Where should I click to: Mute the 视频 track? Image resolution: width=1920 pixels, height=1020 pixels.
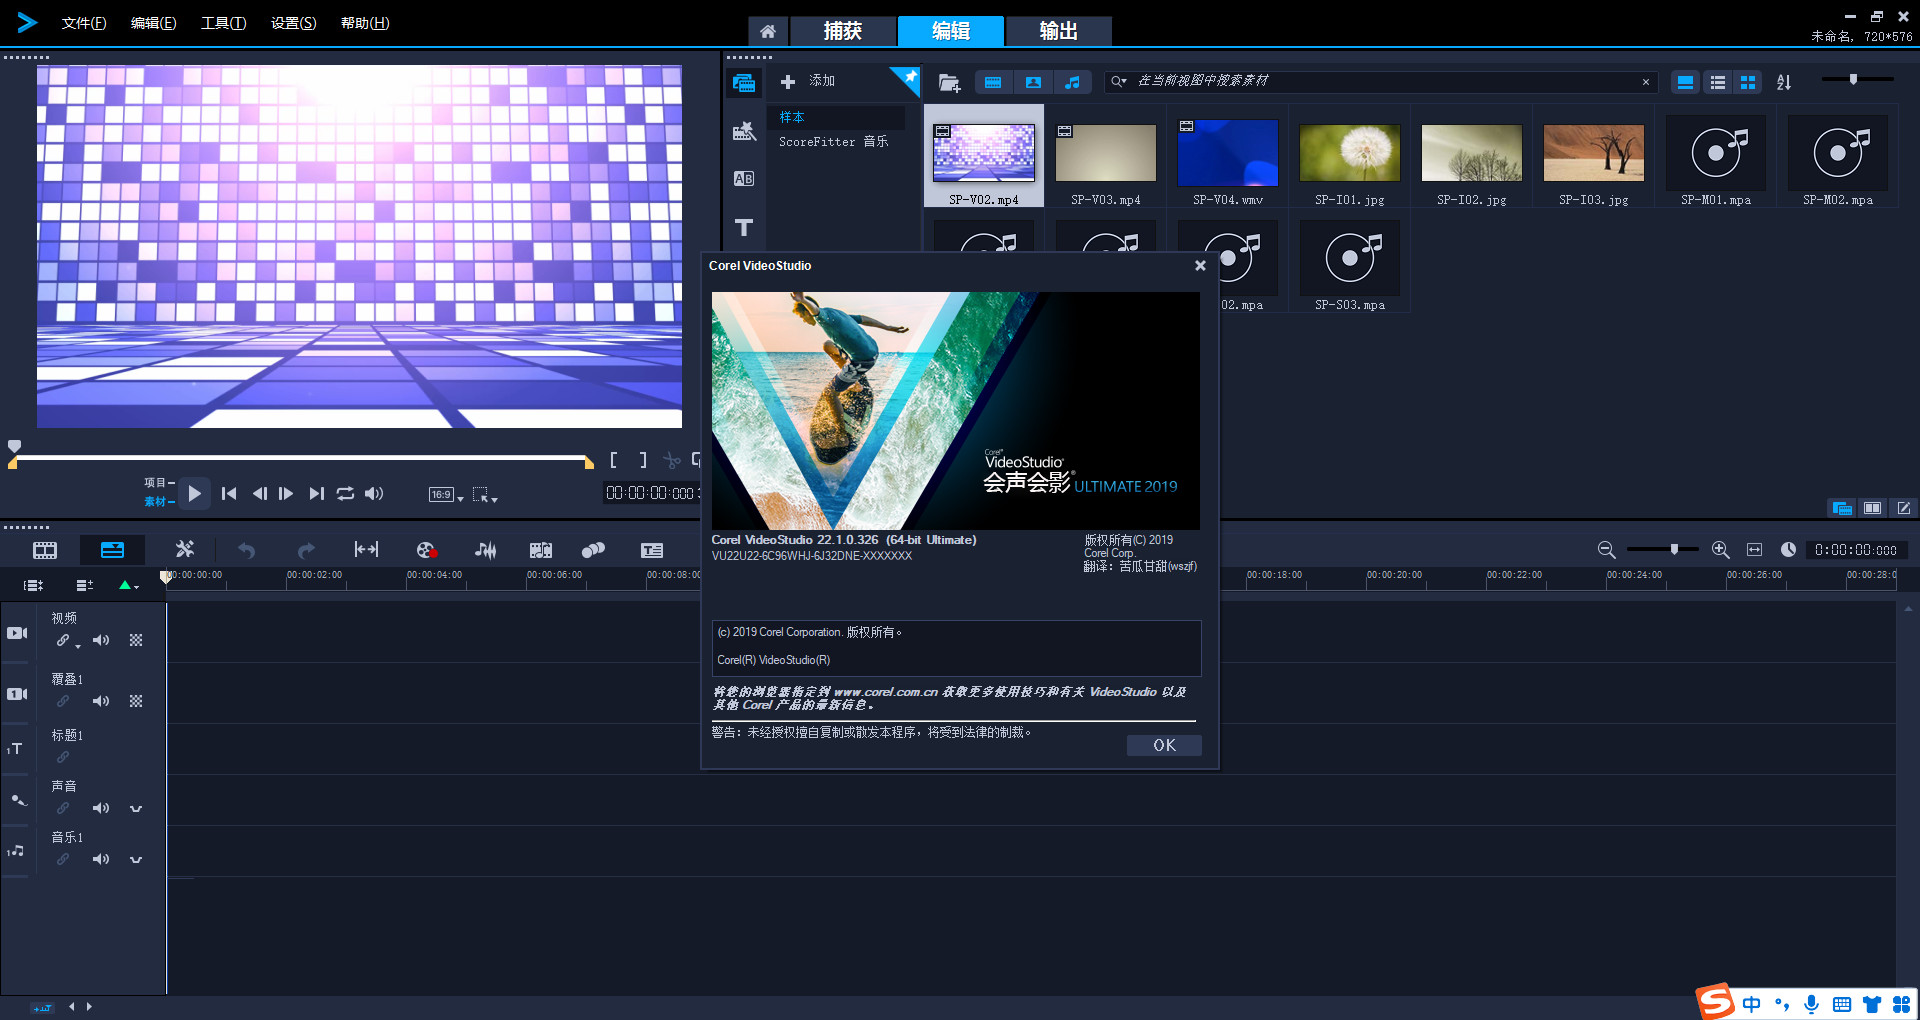[101, 640]
